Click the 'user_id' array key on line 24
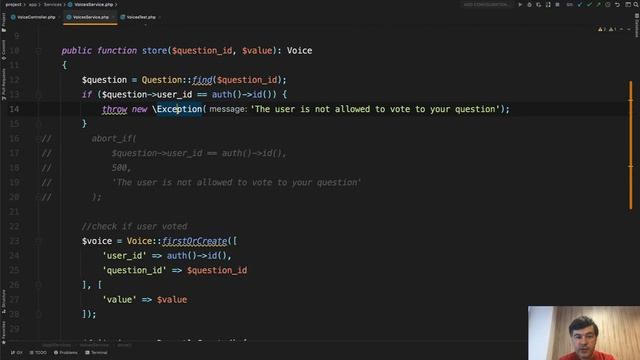 124,256
